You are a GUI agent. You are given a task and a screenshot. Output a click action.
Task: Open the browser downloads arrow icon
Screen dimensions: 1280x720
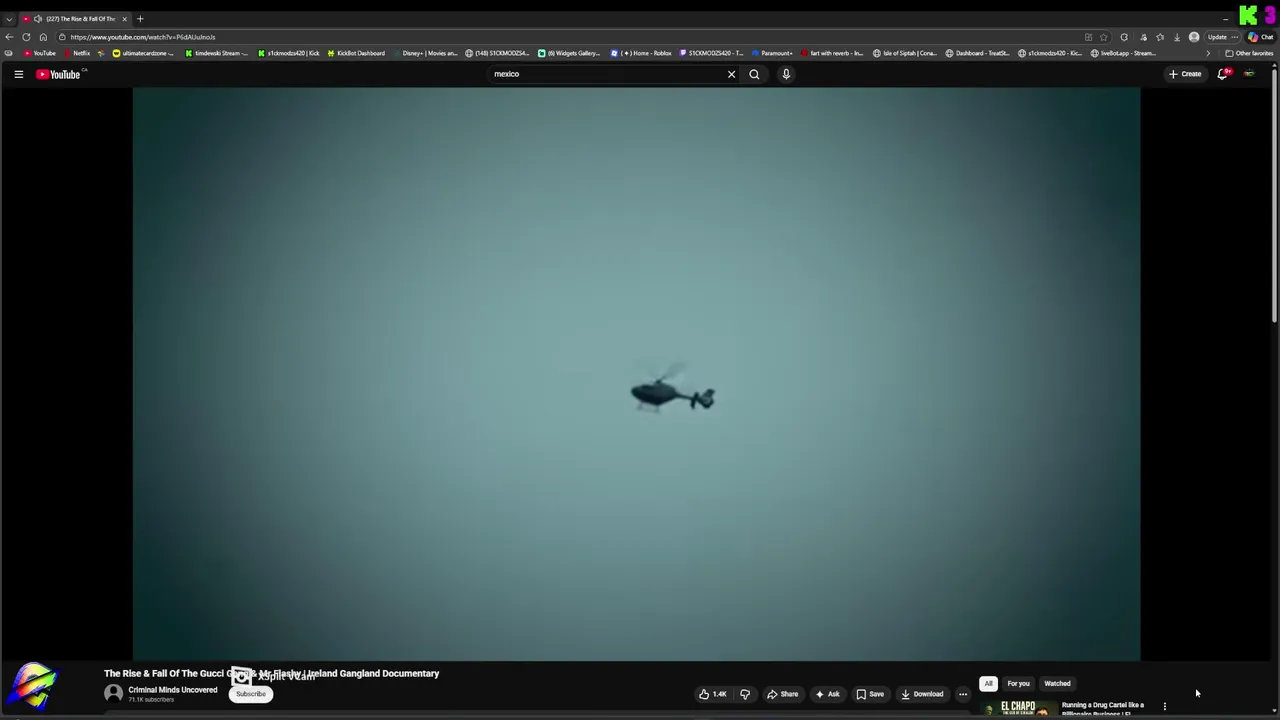pos(1176,37)
